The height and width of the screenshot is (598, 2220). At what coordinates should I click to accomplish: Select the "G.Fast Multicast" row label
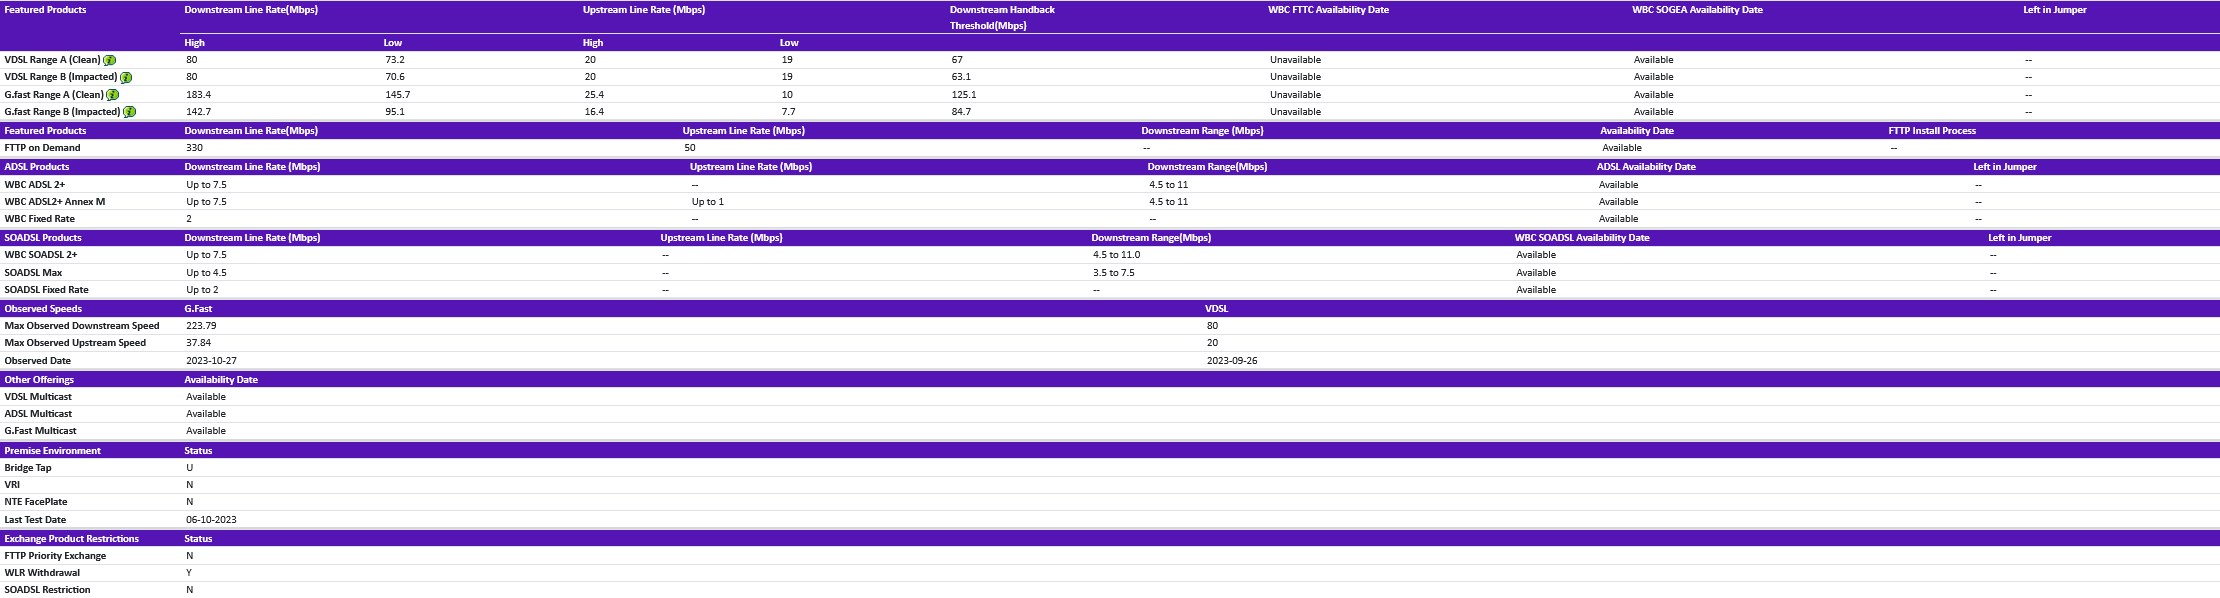(x=40, y=431)
